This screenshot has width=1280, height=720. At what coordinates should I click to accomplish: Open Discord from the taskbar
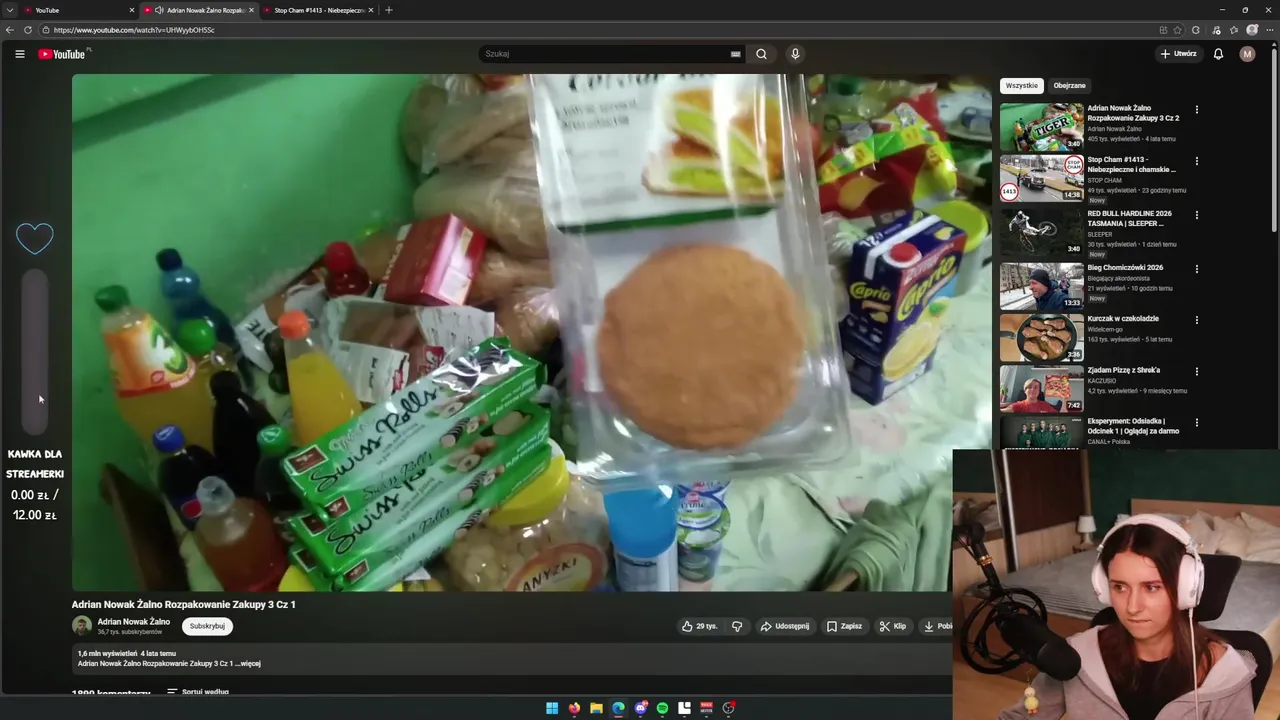[x=640, y=708]
